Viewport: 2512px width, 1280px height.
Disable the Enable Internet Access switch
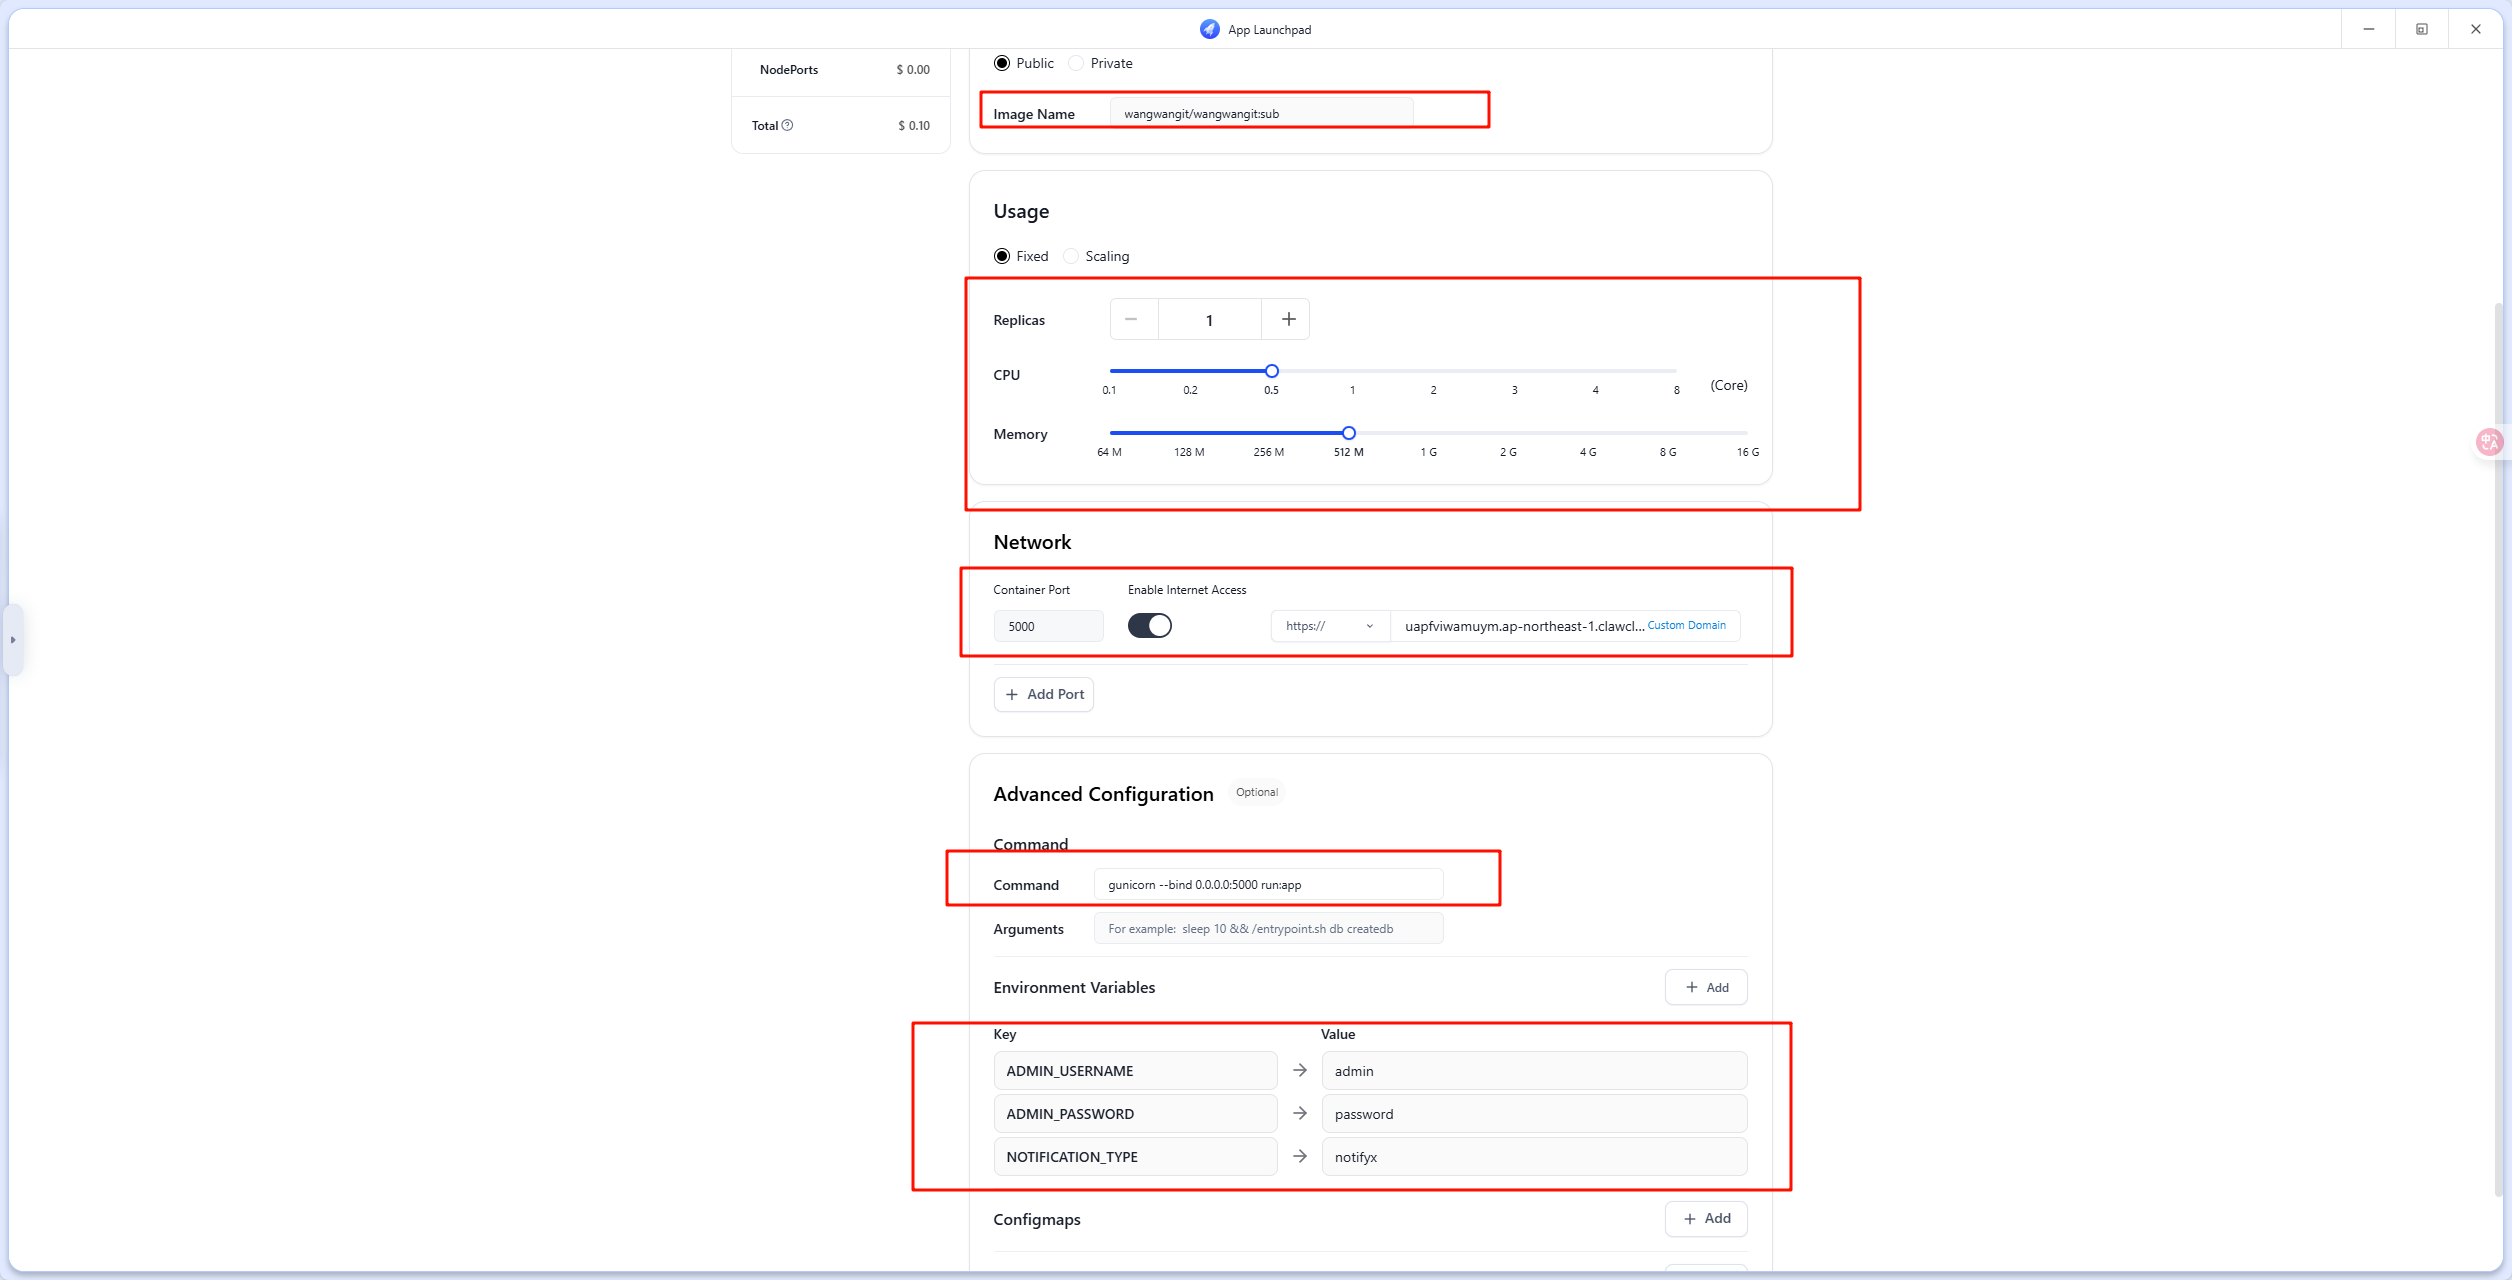coord(1149,625)
